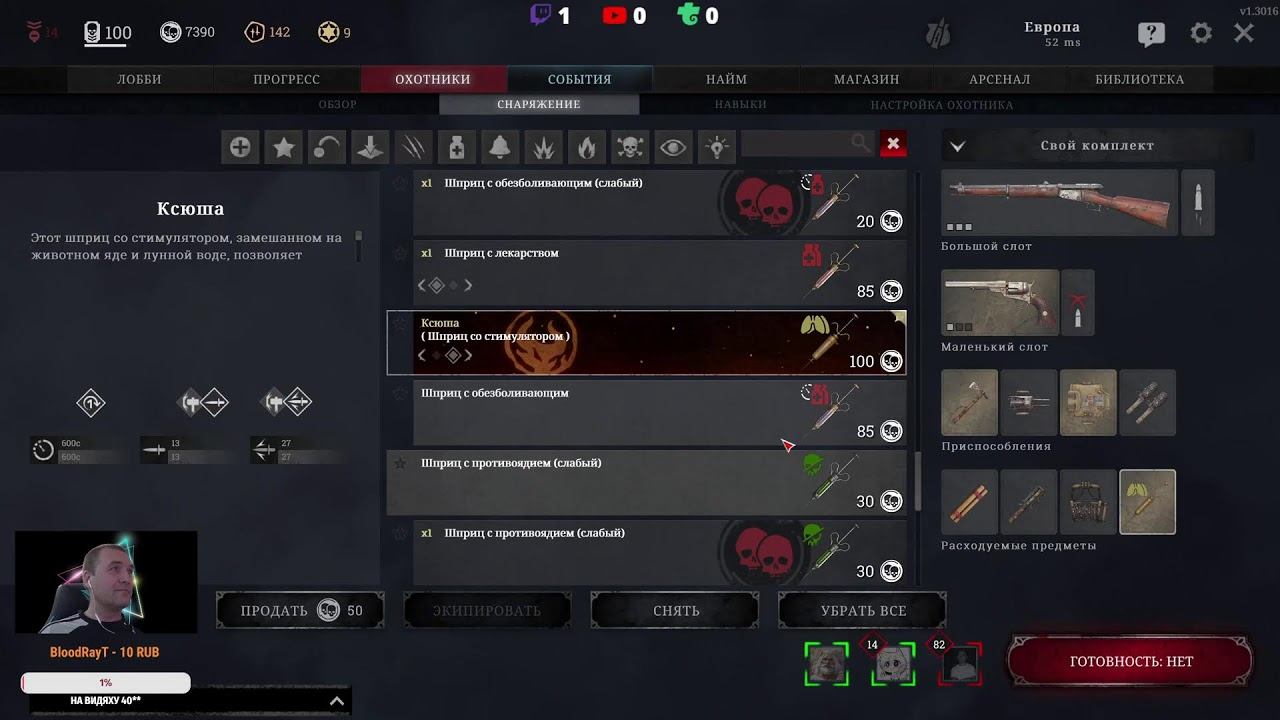Filter items by medkit category icon
This screenshot has height=720, width=1280.
click(456, 147)
